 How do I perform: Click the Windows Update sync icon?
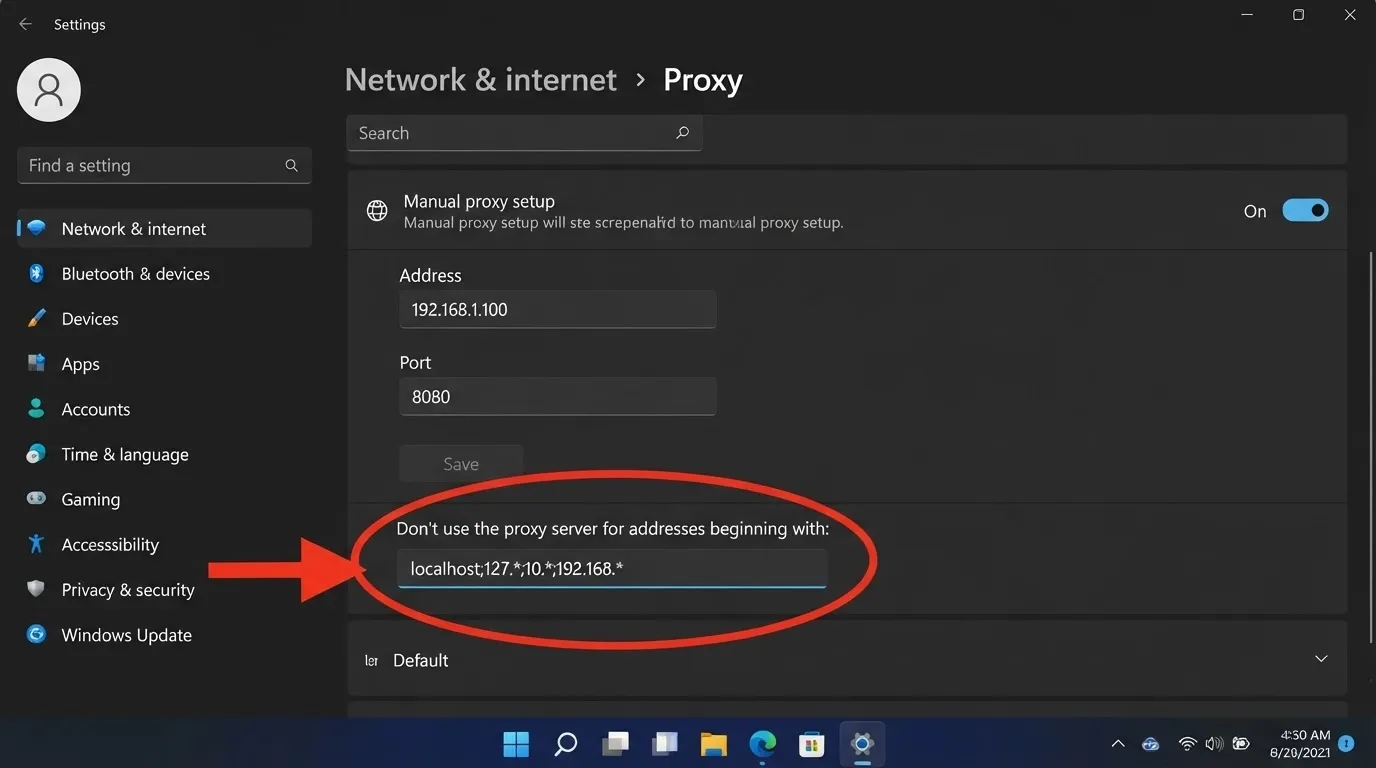[x=37, y=634]
